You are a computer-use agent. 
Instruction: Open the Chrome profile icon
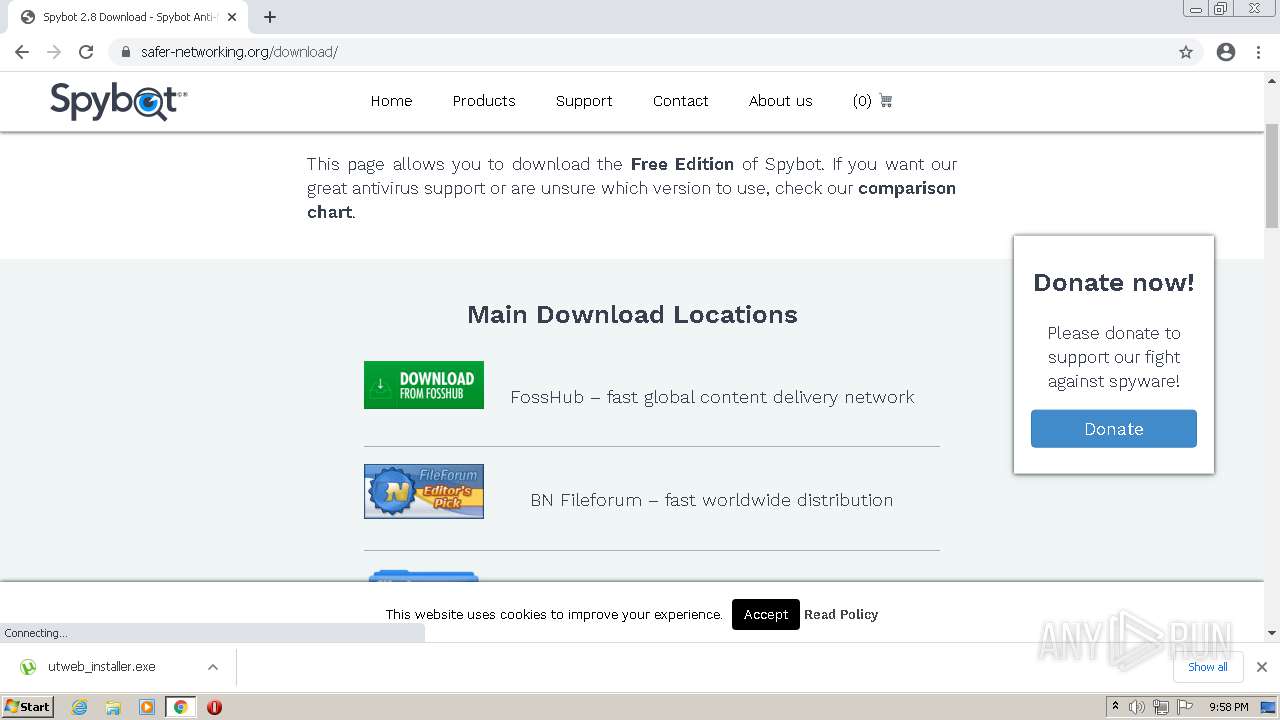coord(1226,52)
